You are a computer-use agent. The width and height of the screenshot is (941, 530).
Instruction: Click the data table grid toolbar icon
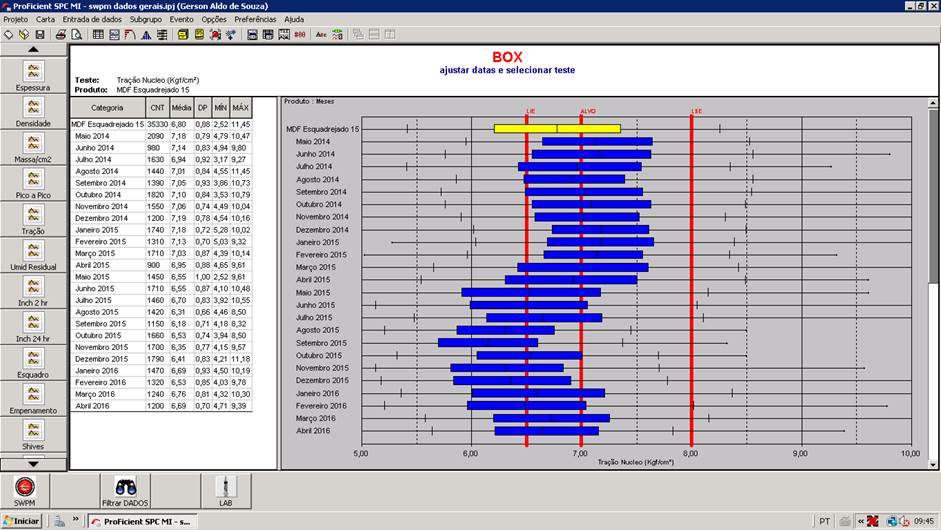tap(98, 35)
